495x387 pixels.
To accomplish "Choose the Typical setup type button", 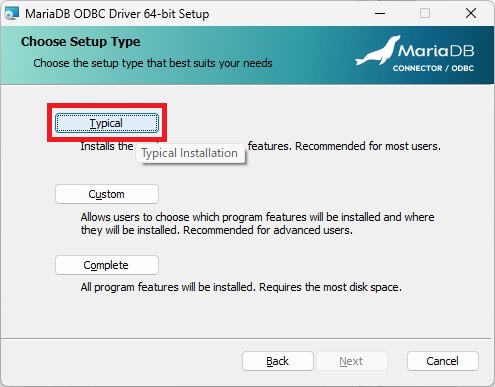I will tap(107, 123).
